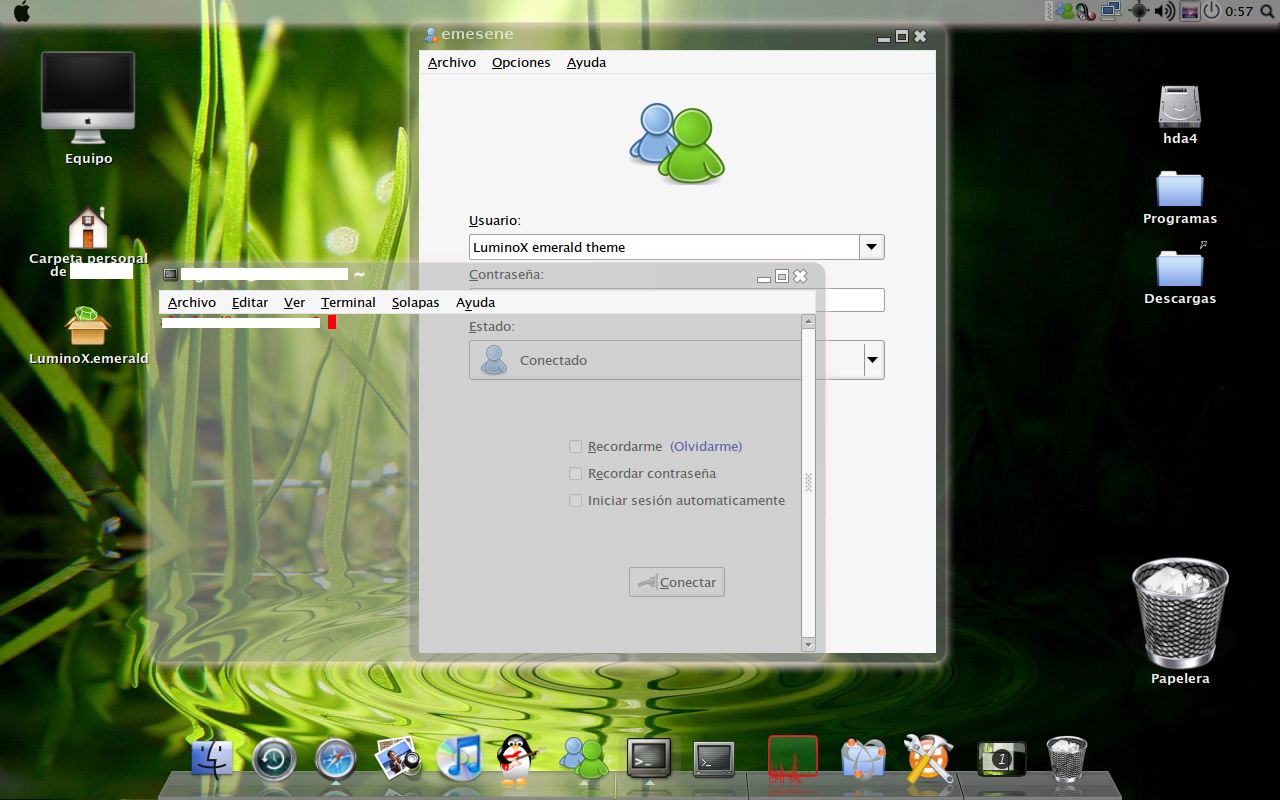Click the first terminal icon in dock

tap(649, 758)
